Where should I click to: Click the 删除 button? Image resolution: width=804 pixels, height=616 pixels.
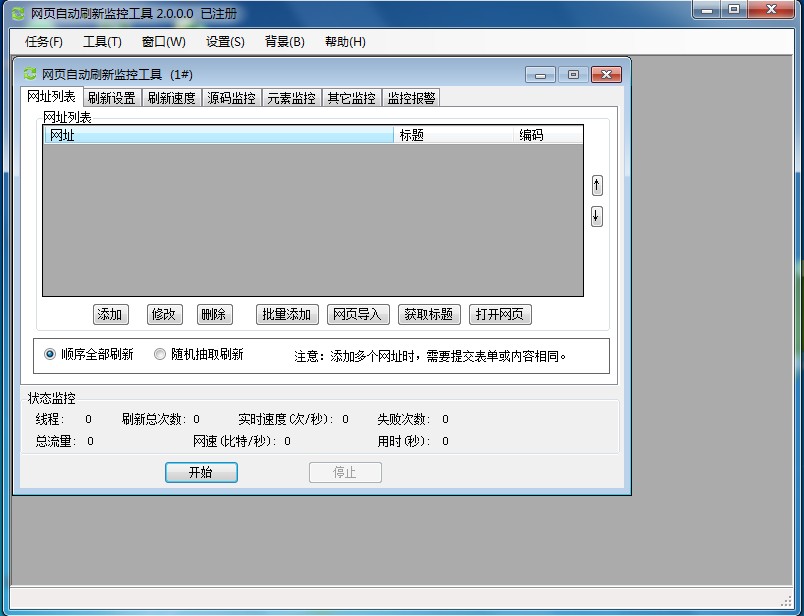pyautogui.click(x=214, y=314)
